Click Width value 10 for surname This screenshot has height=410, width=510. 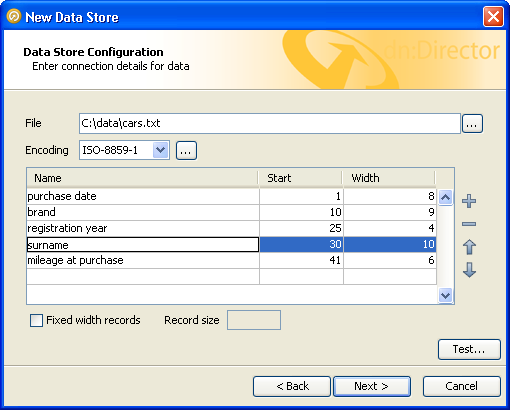click(390, 244)
